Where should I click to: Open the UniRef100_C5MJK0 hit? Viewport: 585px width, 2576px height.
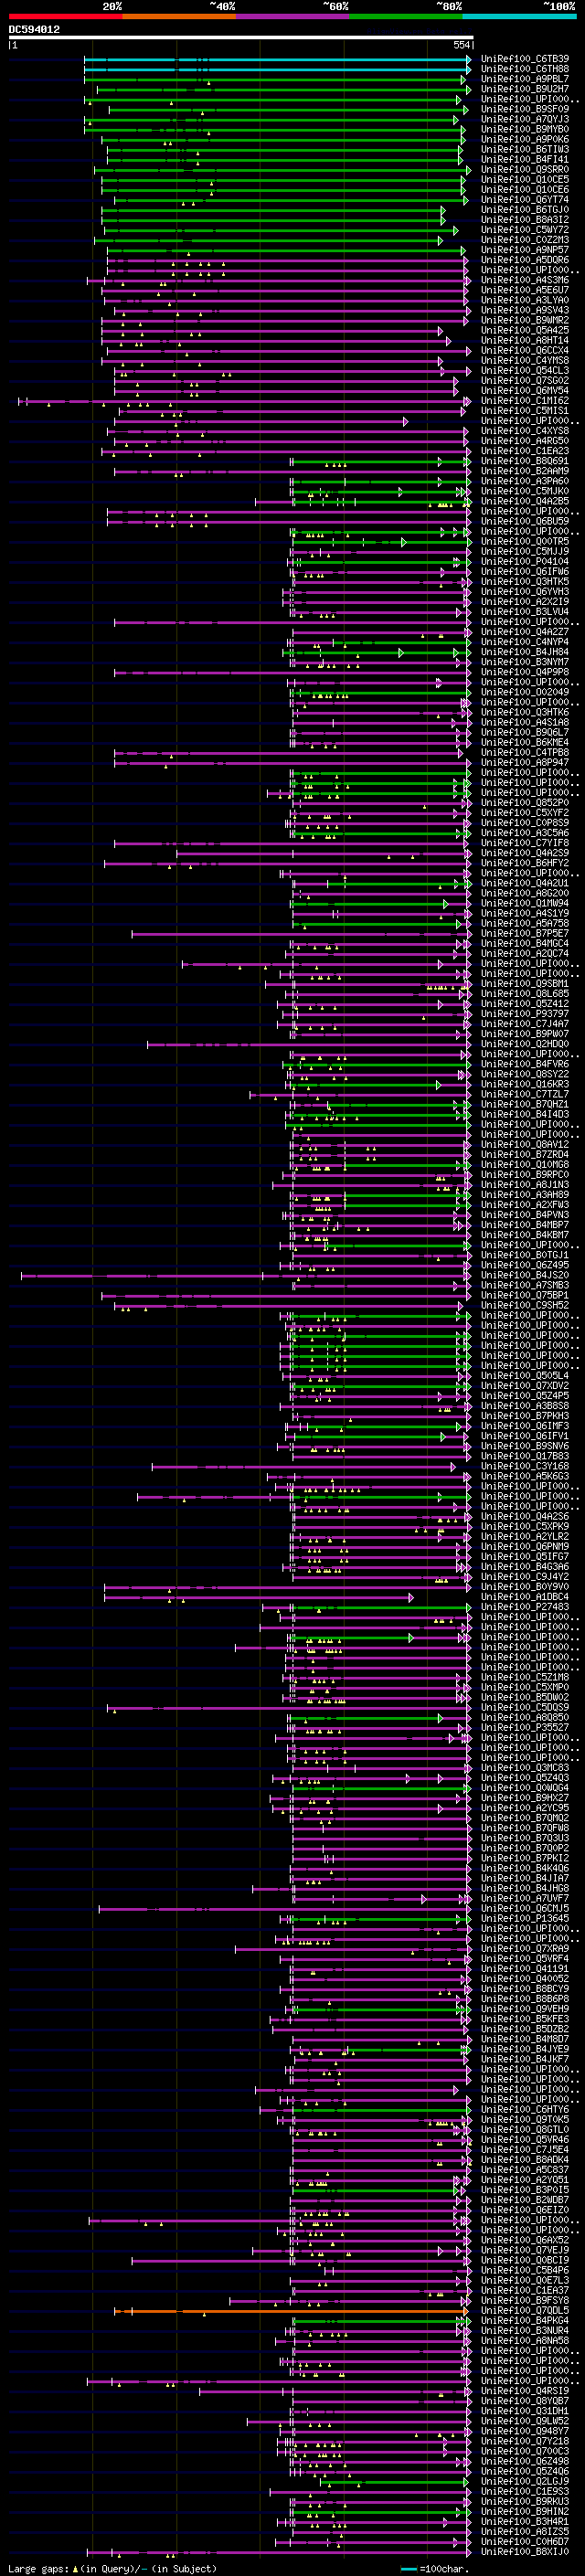tap(525, 491)
